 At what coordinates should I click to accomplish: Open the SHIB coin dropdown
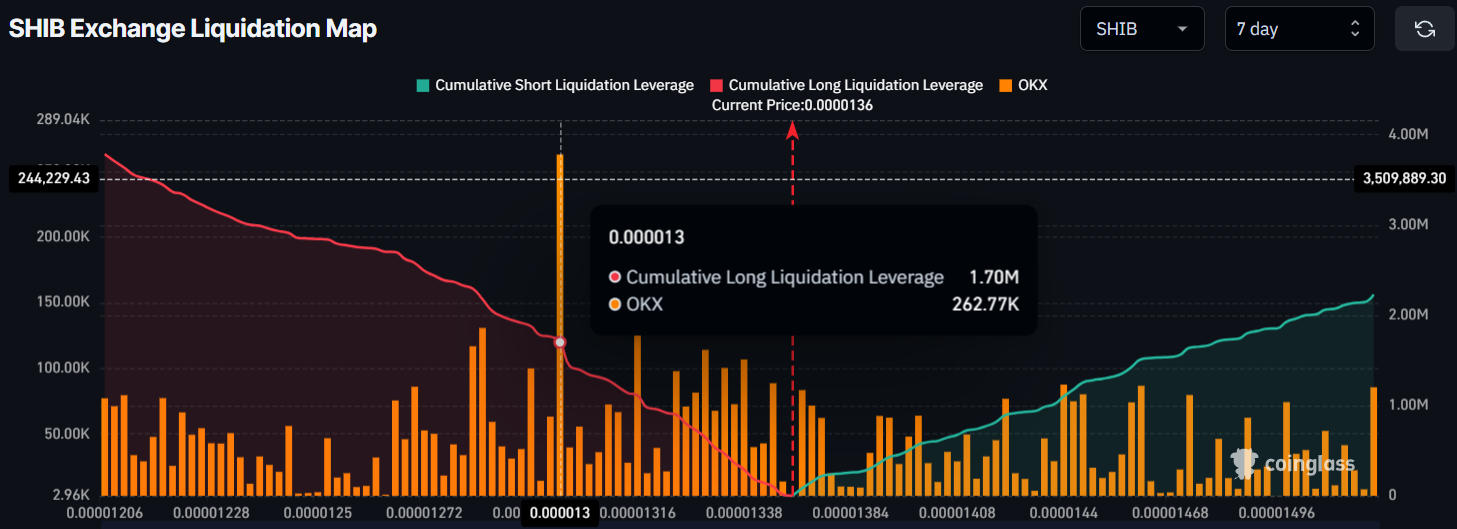pyautogui.click(x=1142, y=29)
